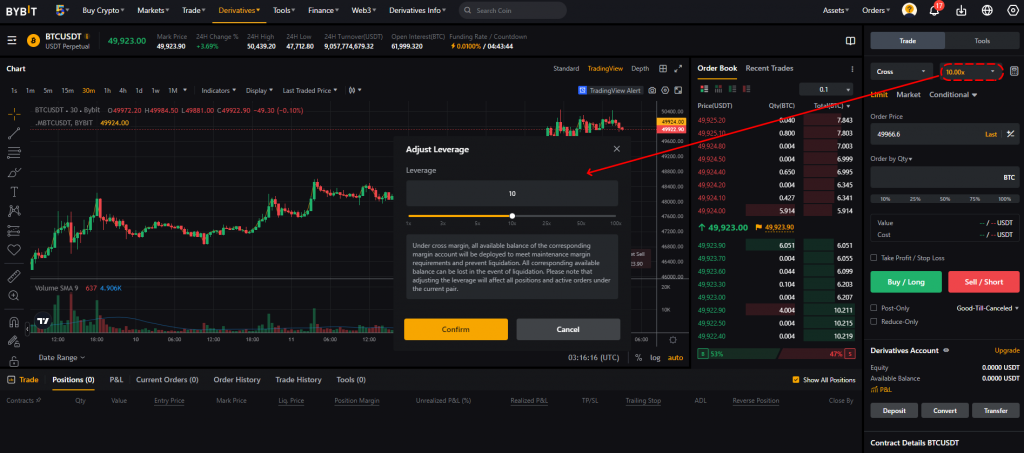Lock all drawing tools

pyautogui.click(x=14, y=360)
